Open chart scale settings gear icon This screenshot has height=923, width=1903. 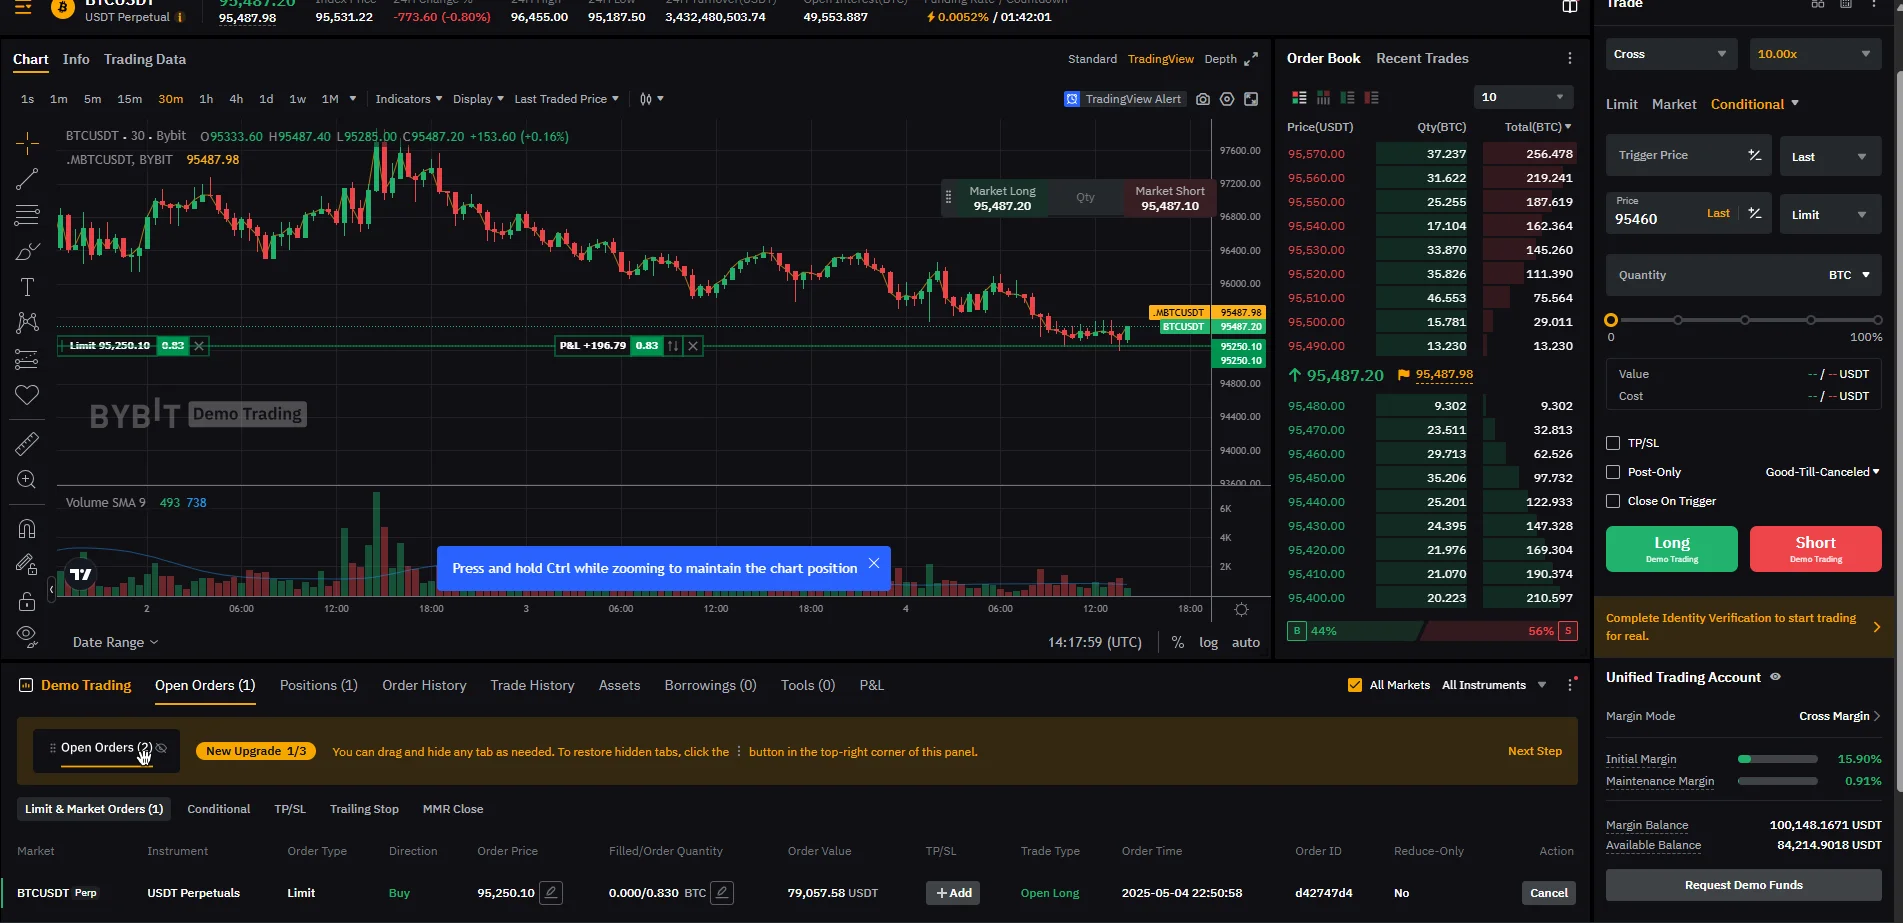click(1241, 609)
